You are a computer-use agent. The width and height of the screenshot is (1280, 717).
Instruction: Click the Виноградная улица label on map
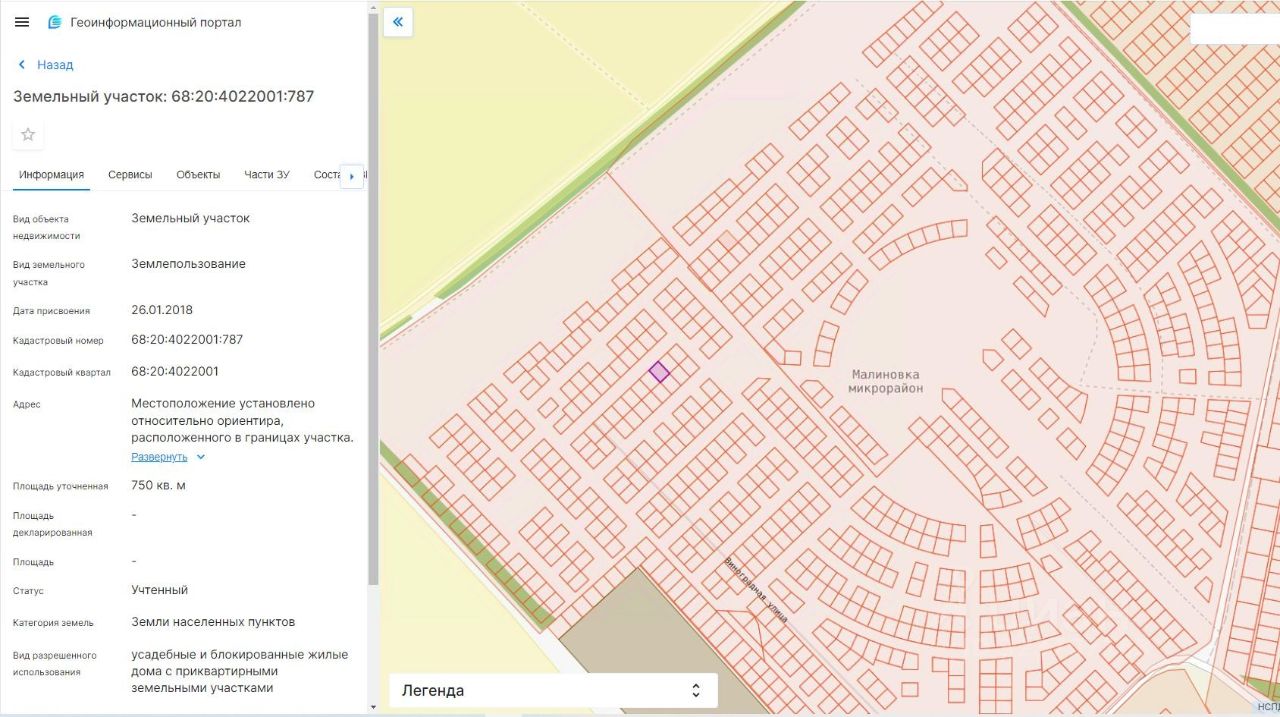pyautogui.click(x=756, y=590)
